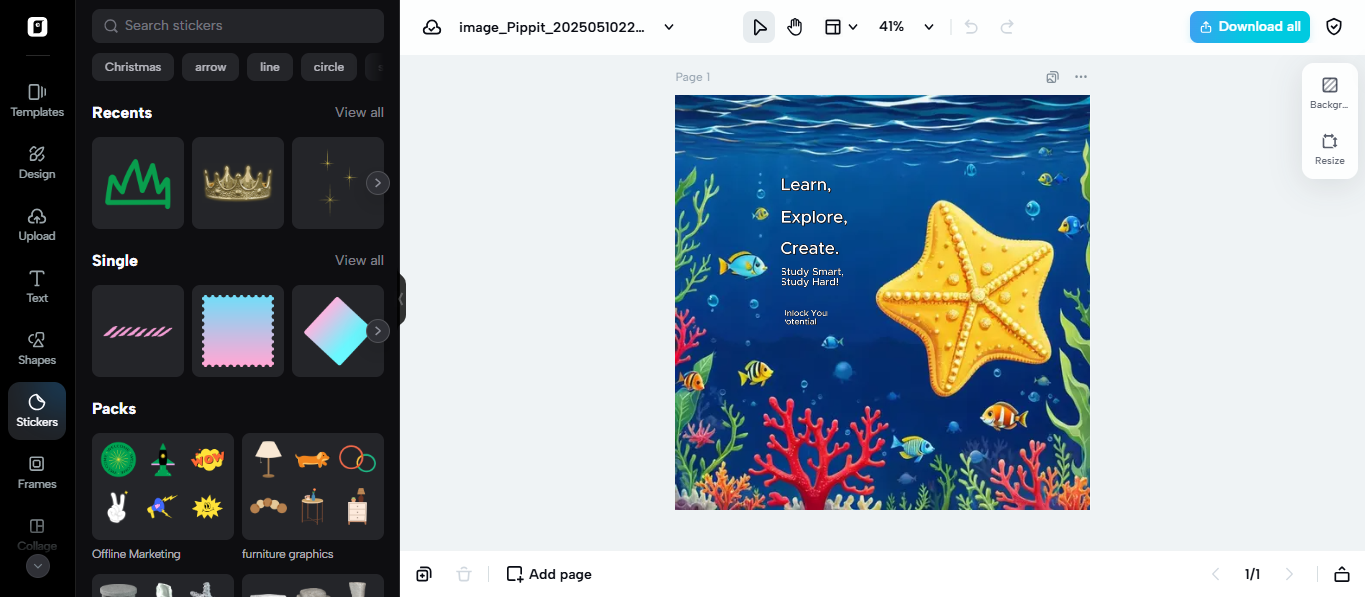
Task: Switch to the Text panel
Action: point(36,287)
